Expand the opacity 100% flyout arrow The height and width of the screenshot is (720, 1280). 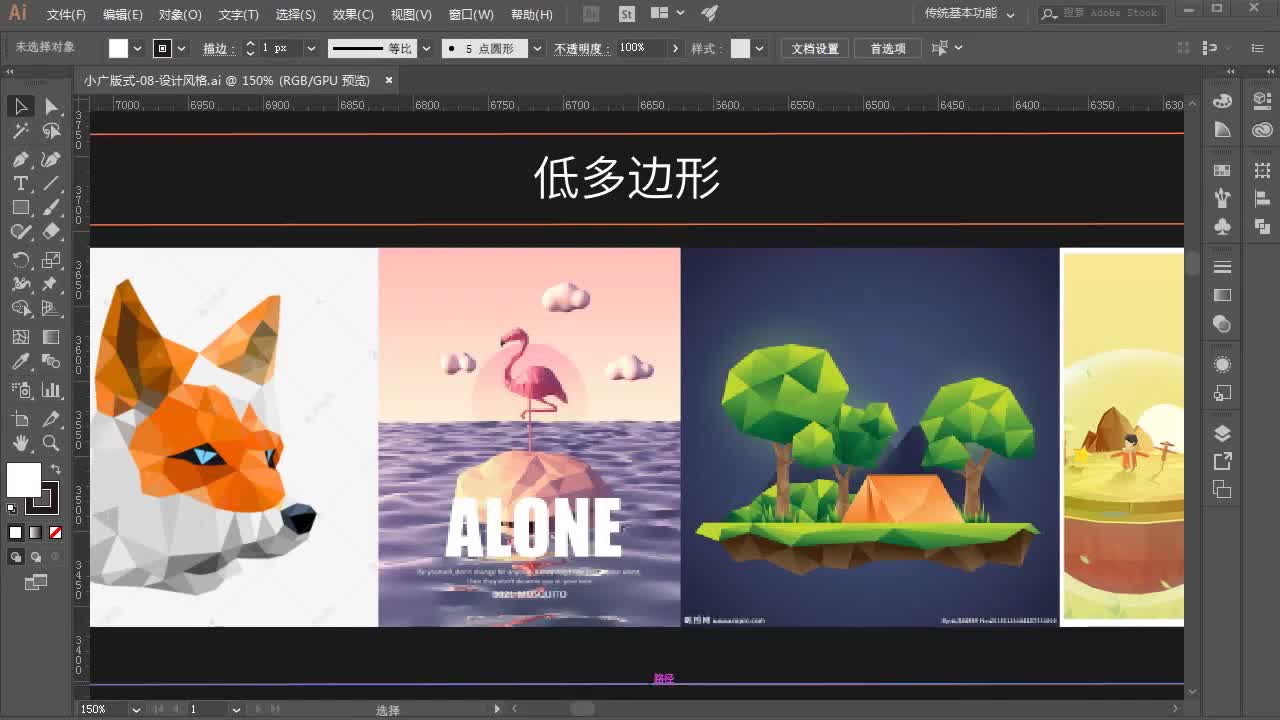(x=675, y=48)
